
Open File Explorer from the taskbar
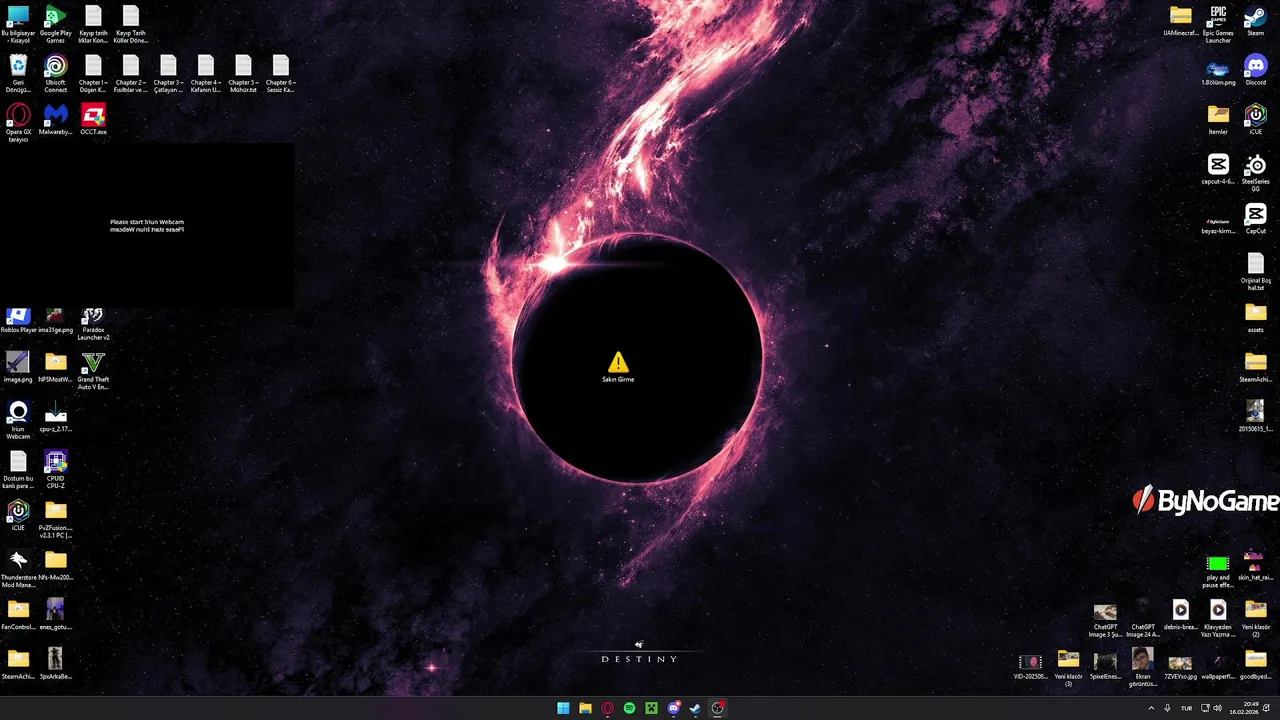click(x=585, y=708)
